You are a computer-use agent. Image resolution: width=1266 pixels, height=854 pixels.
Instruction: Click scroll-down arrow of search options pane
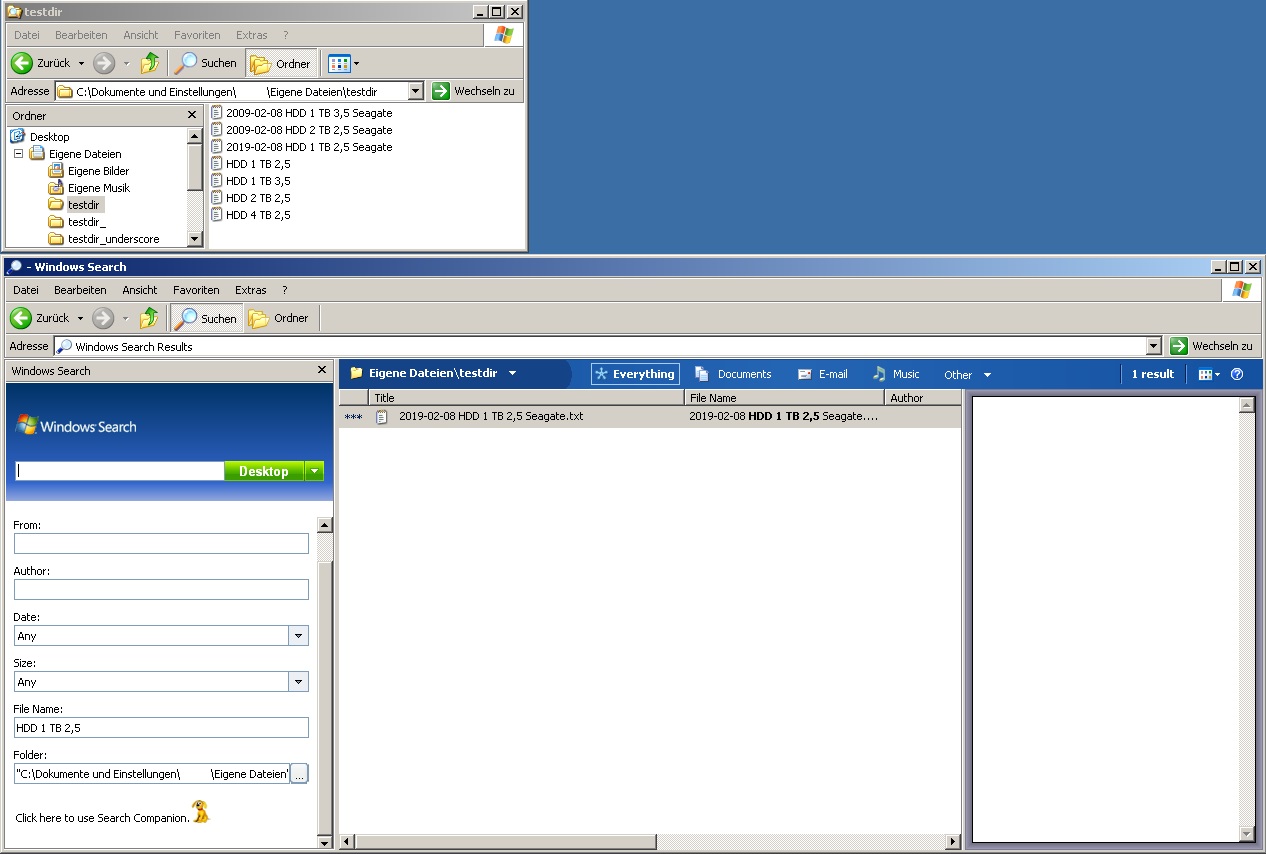click(x=324, y=842)
